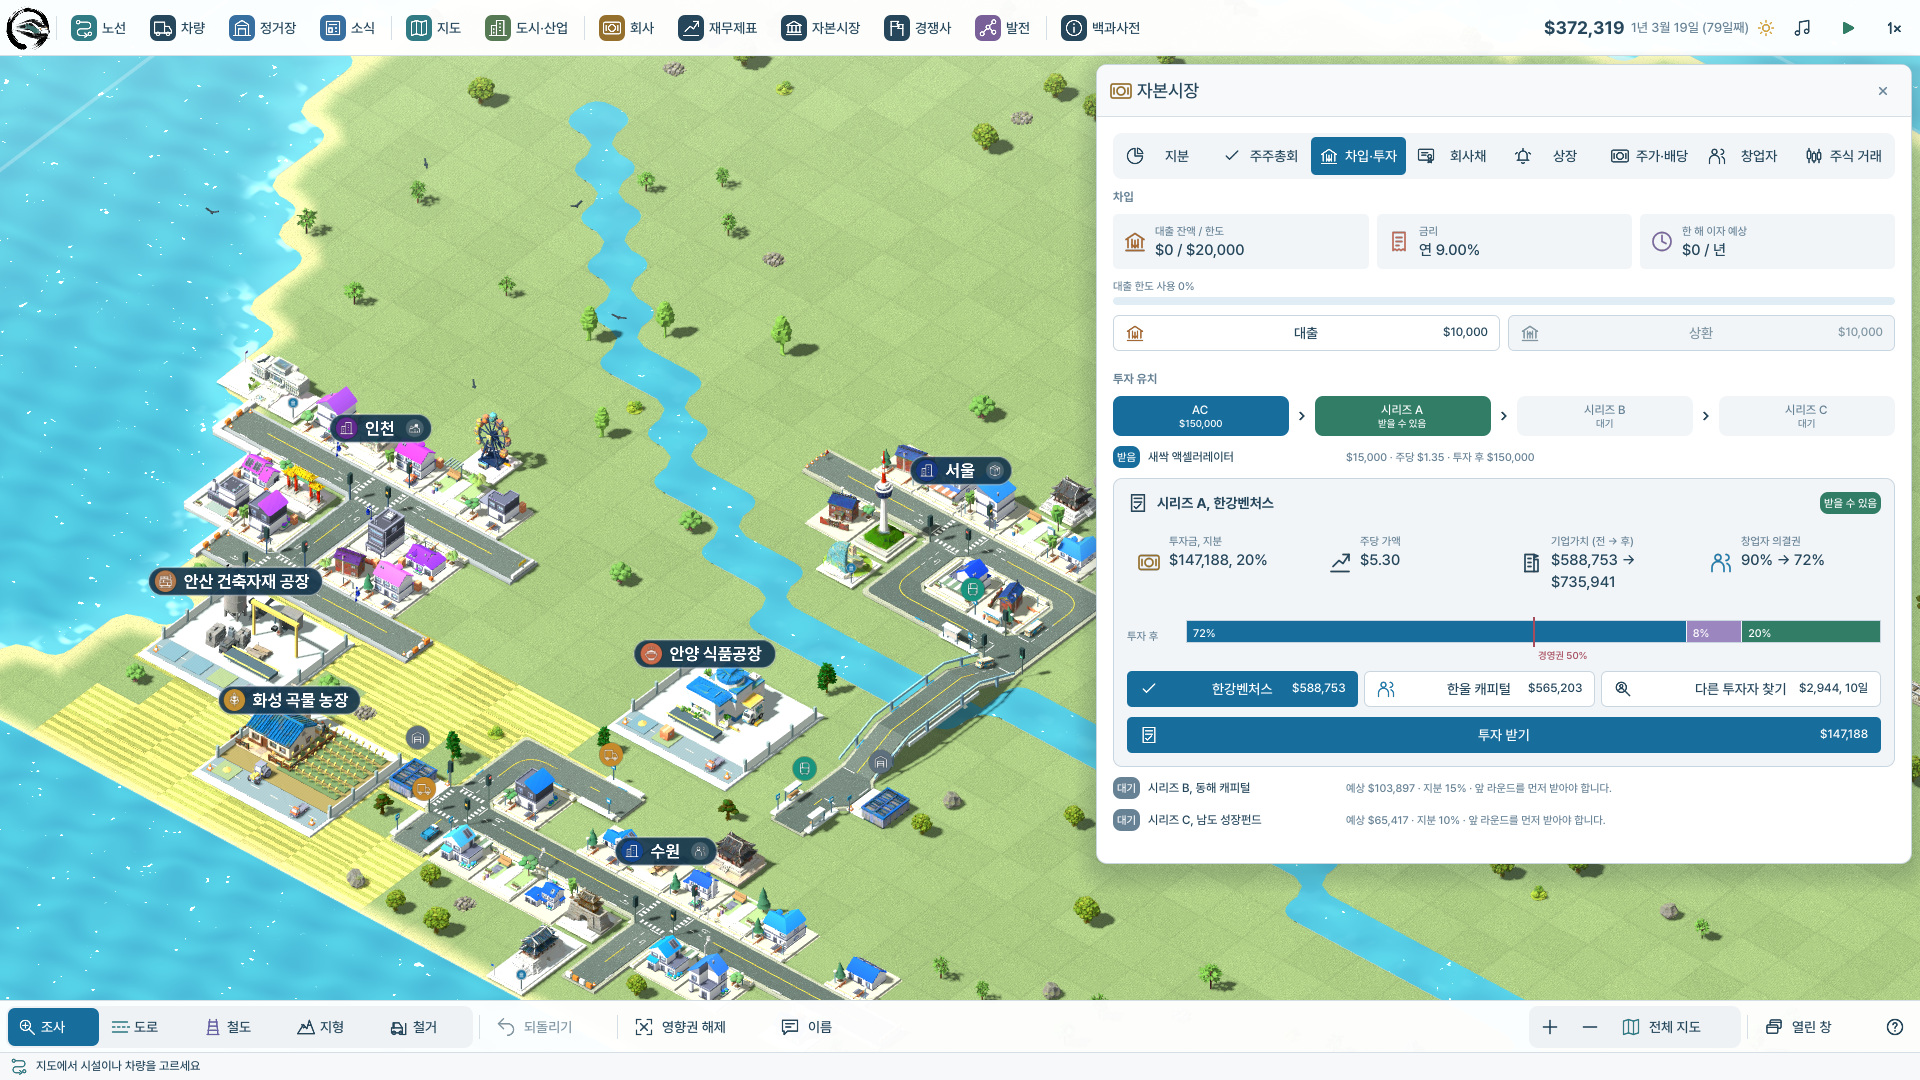The width and height of the screenshot is (1920, 1080).
Task: Start the game with play button
Action: [x=1848, y=28]
